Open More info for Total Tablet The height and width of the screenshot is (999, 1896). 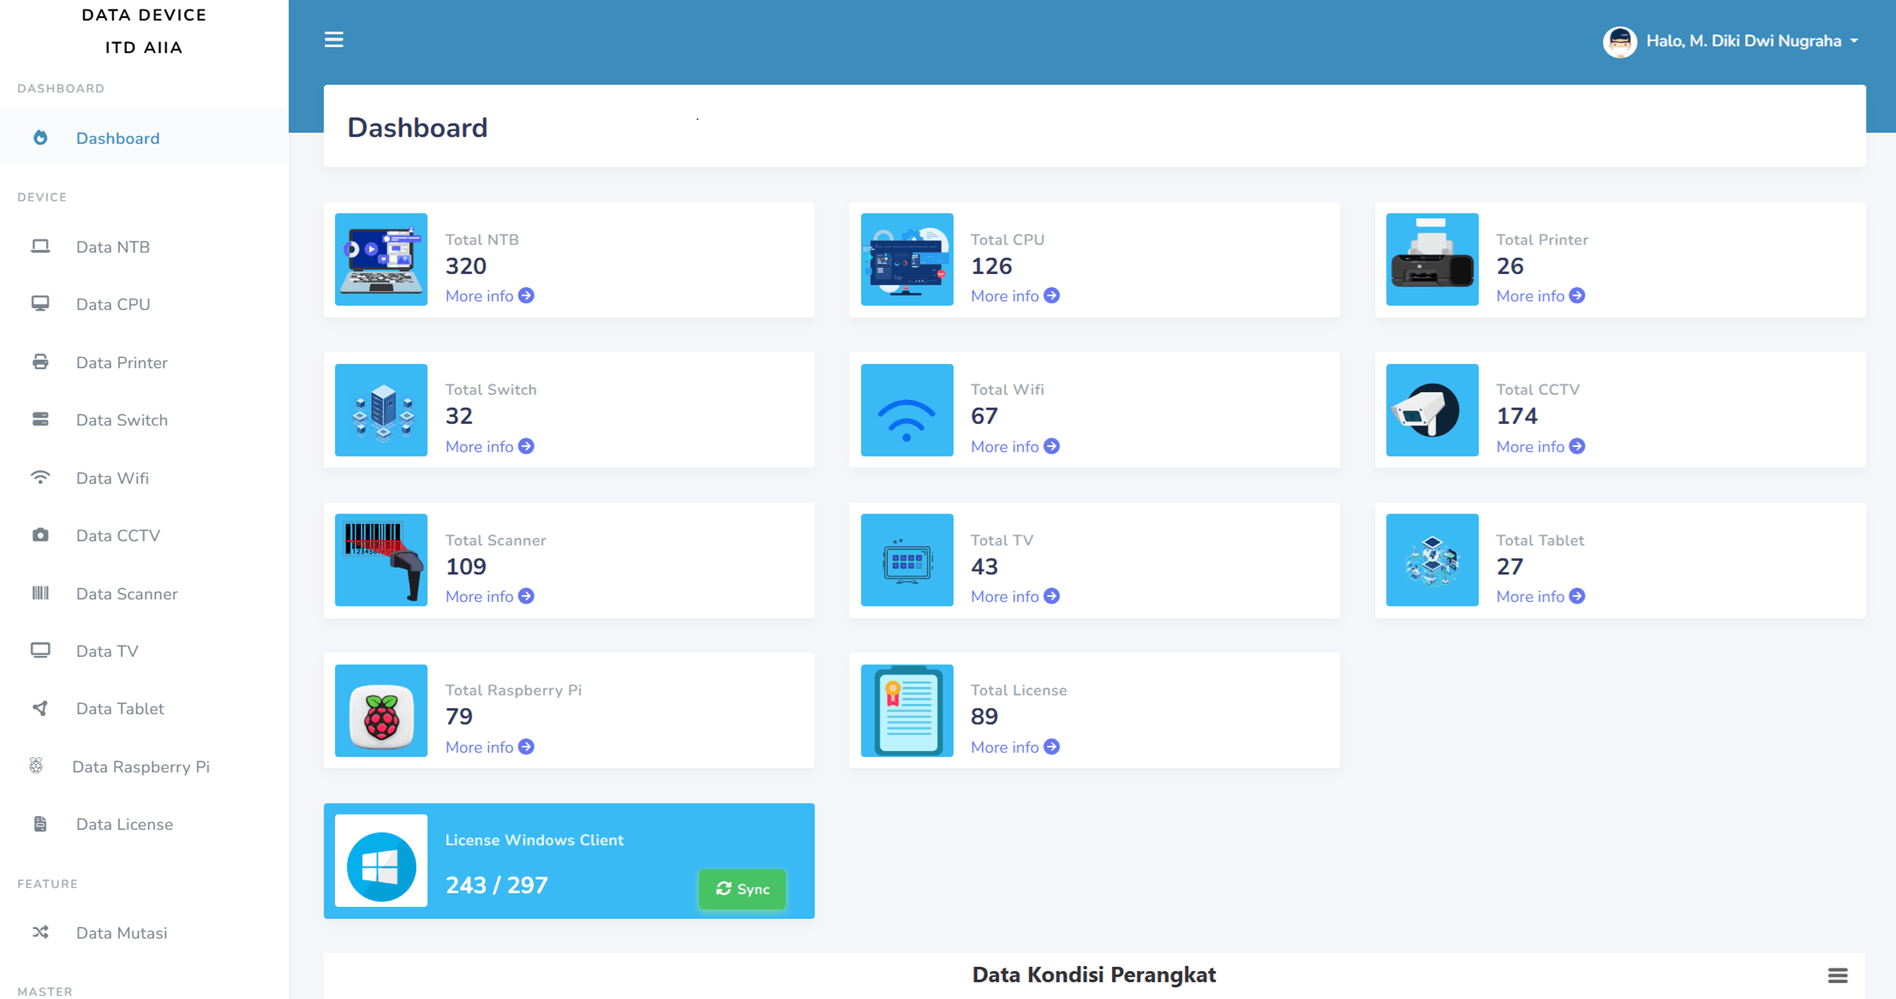(x=1540, y=596)
